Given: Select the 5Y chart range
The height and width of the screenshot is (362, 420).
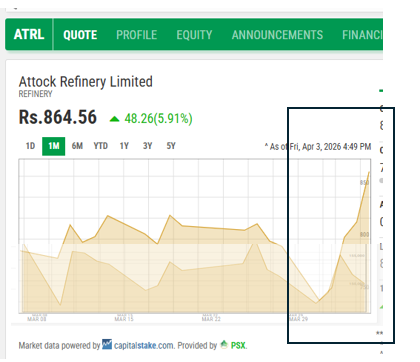Looking at the screenshot, I should tap(171, 146).
